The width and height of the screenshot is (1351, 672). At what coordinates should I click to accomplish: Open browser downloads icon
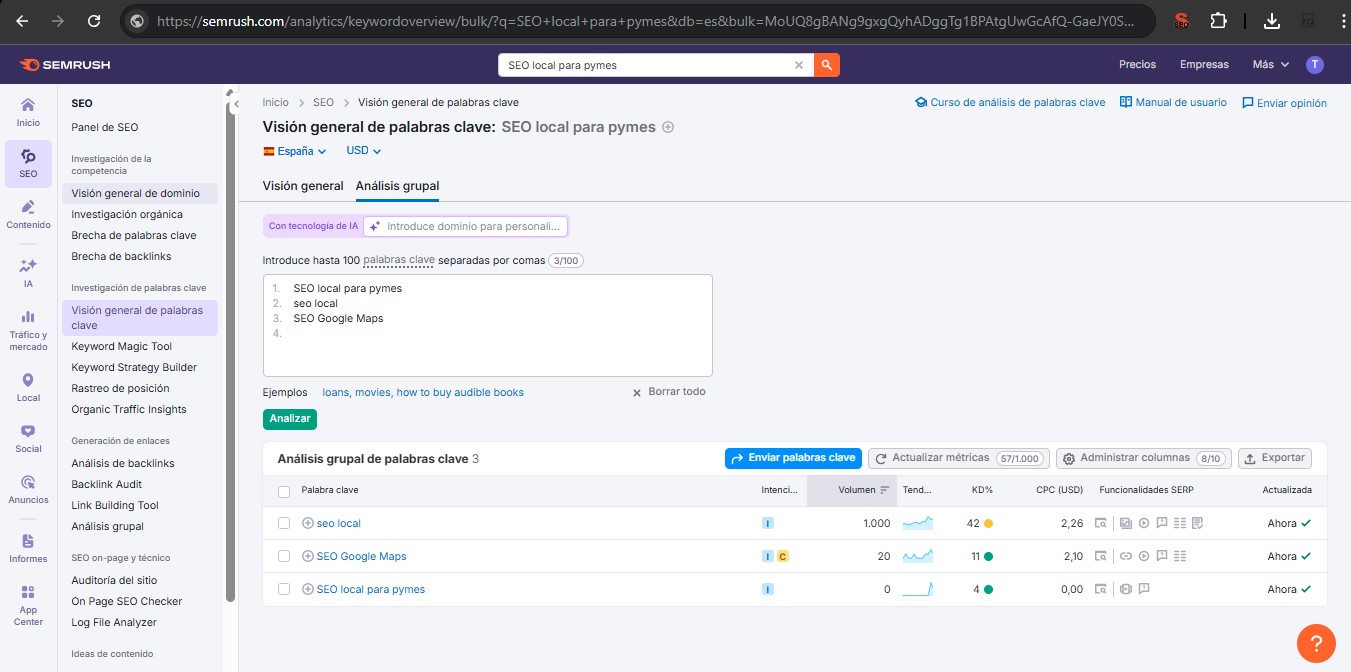pyautogui.click(x=1272, y=21)
